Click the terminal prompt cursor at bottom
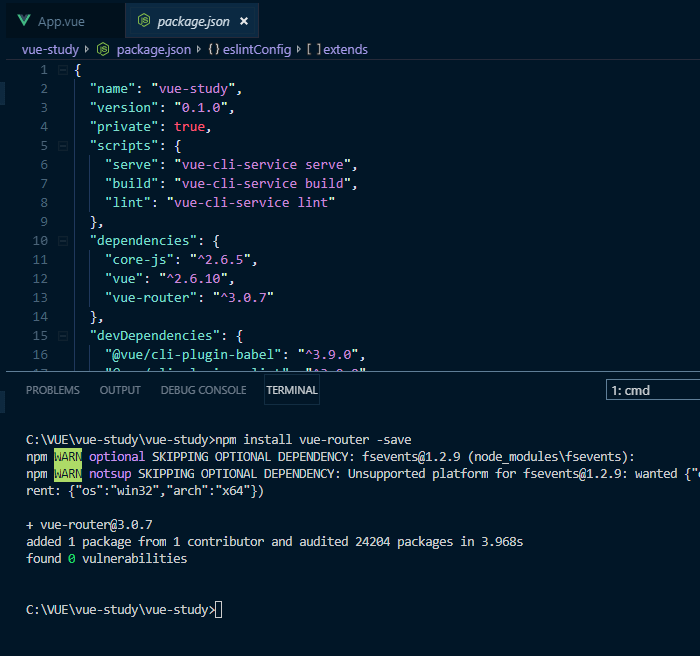The height and width of the screenshot is (656, 700). (x=218, y=610)
